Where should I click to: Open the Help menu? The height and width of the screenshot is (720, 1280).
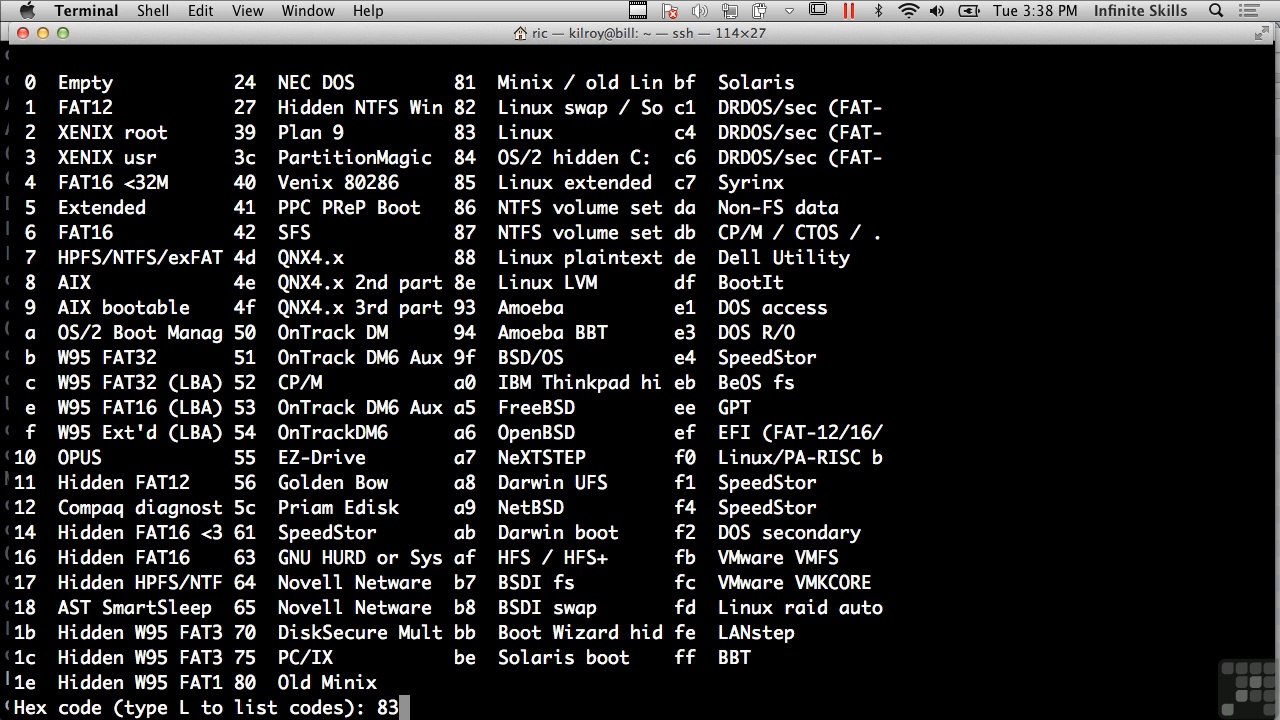click(368, 11)
